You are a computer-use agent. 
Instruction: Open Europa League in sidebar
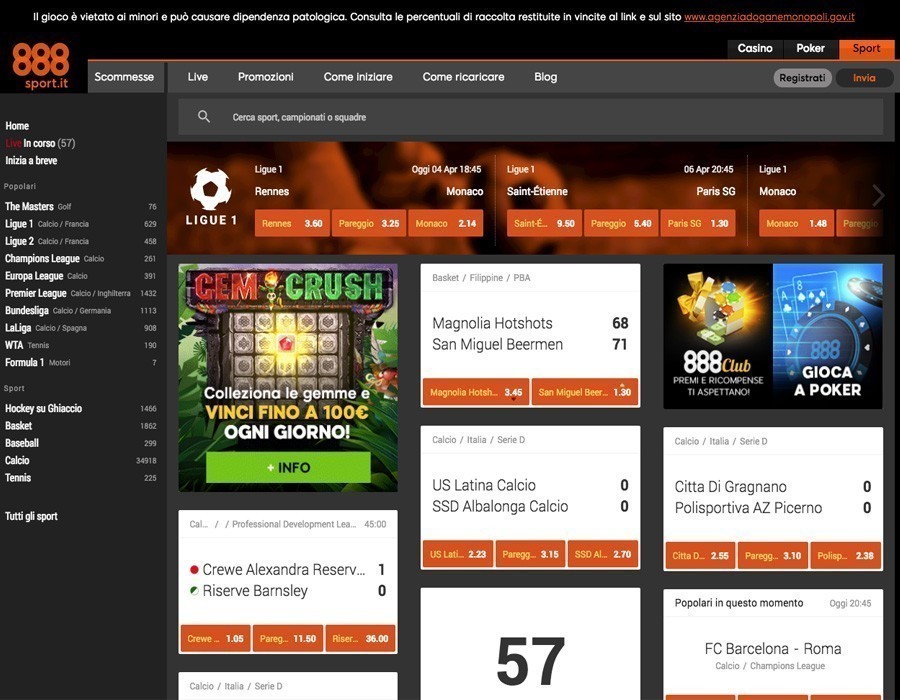pyautogui.click(x=80, y=276)
